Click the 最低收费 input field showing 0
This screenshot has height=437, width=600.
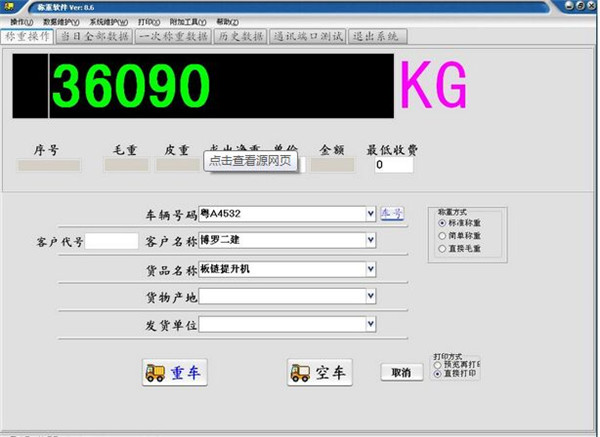click(x=394, y=165)
